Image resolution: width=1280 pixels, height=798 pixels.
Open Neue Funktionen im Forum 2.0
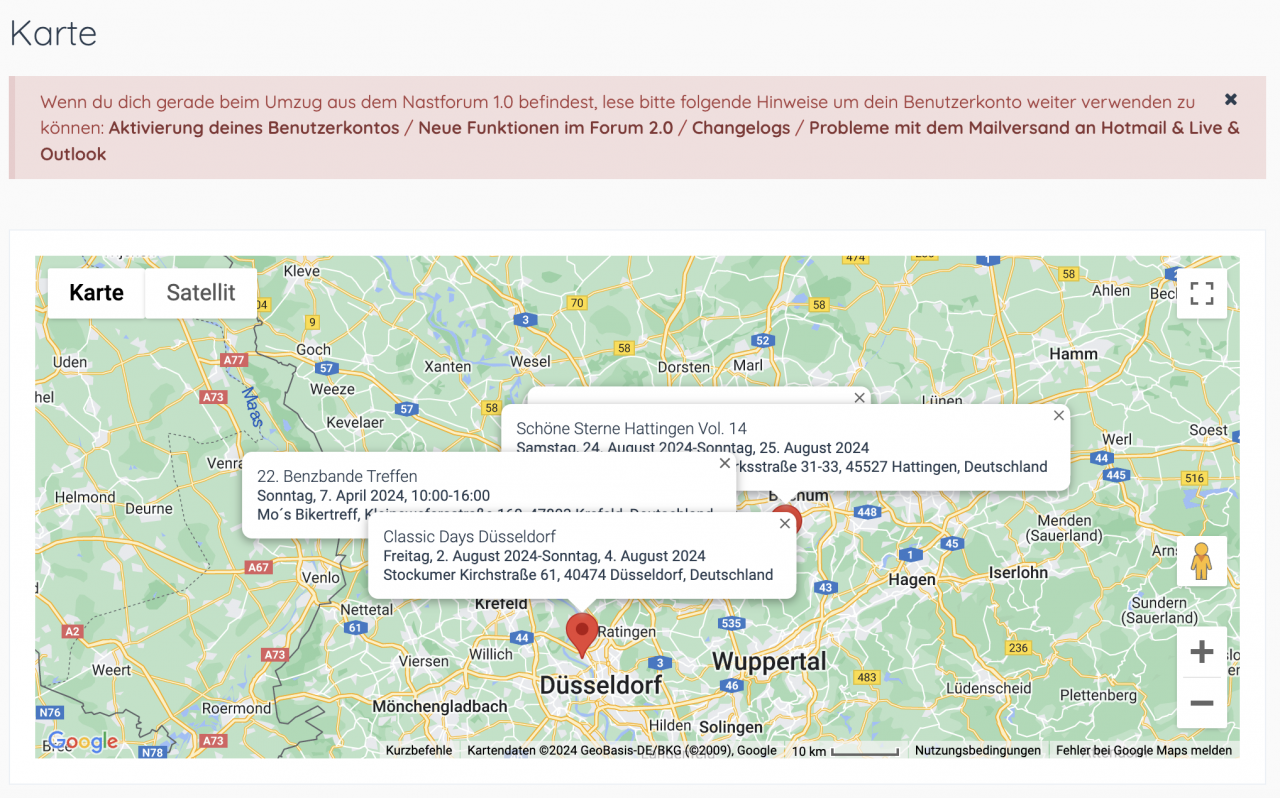click(545, 128)
